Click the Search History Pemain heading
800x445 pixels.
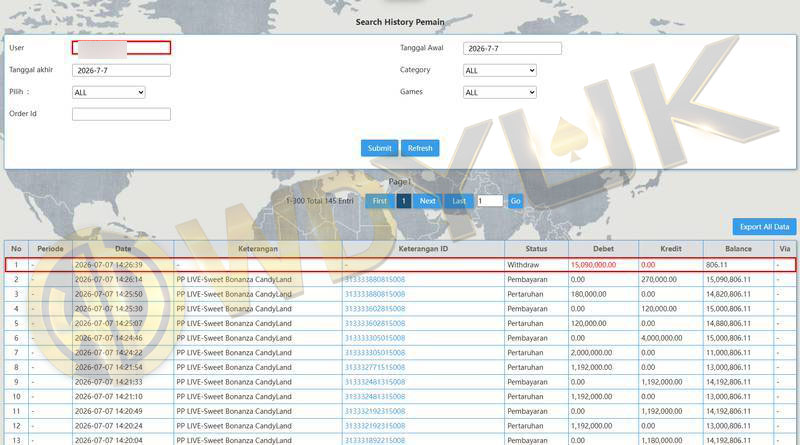coord(400,22)
